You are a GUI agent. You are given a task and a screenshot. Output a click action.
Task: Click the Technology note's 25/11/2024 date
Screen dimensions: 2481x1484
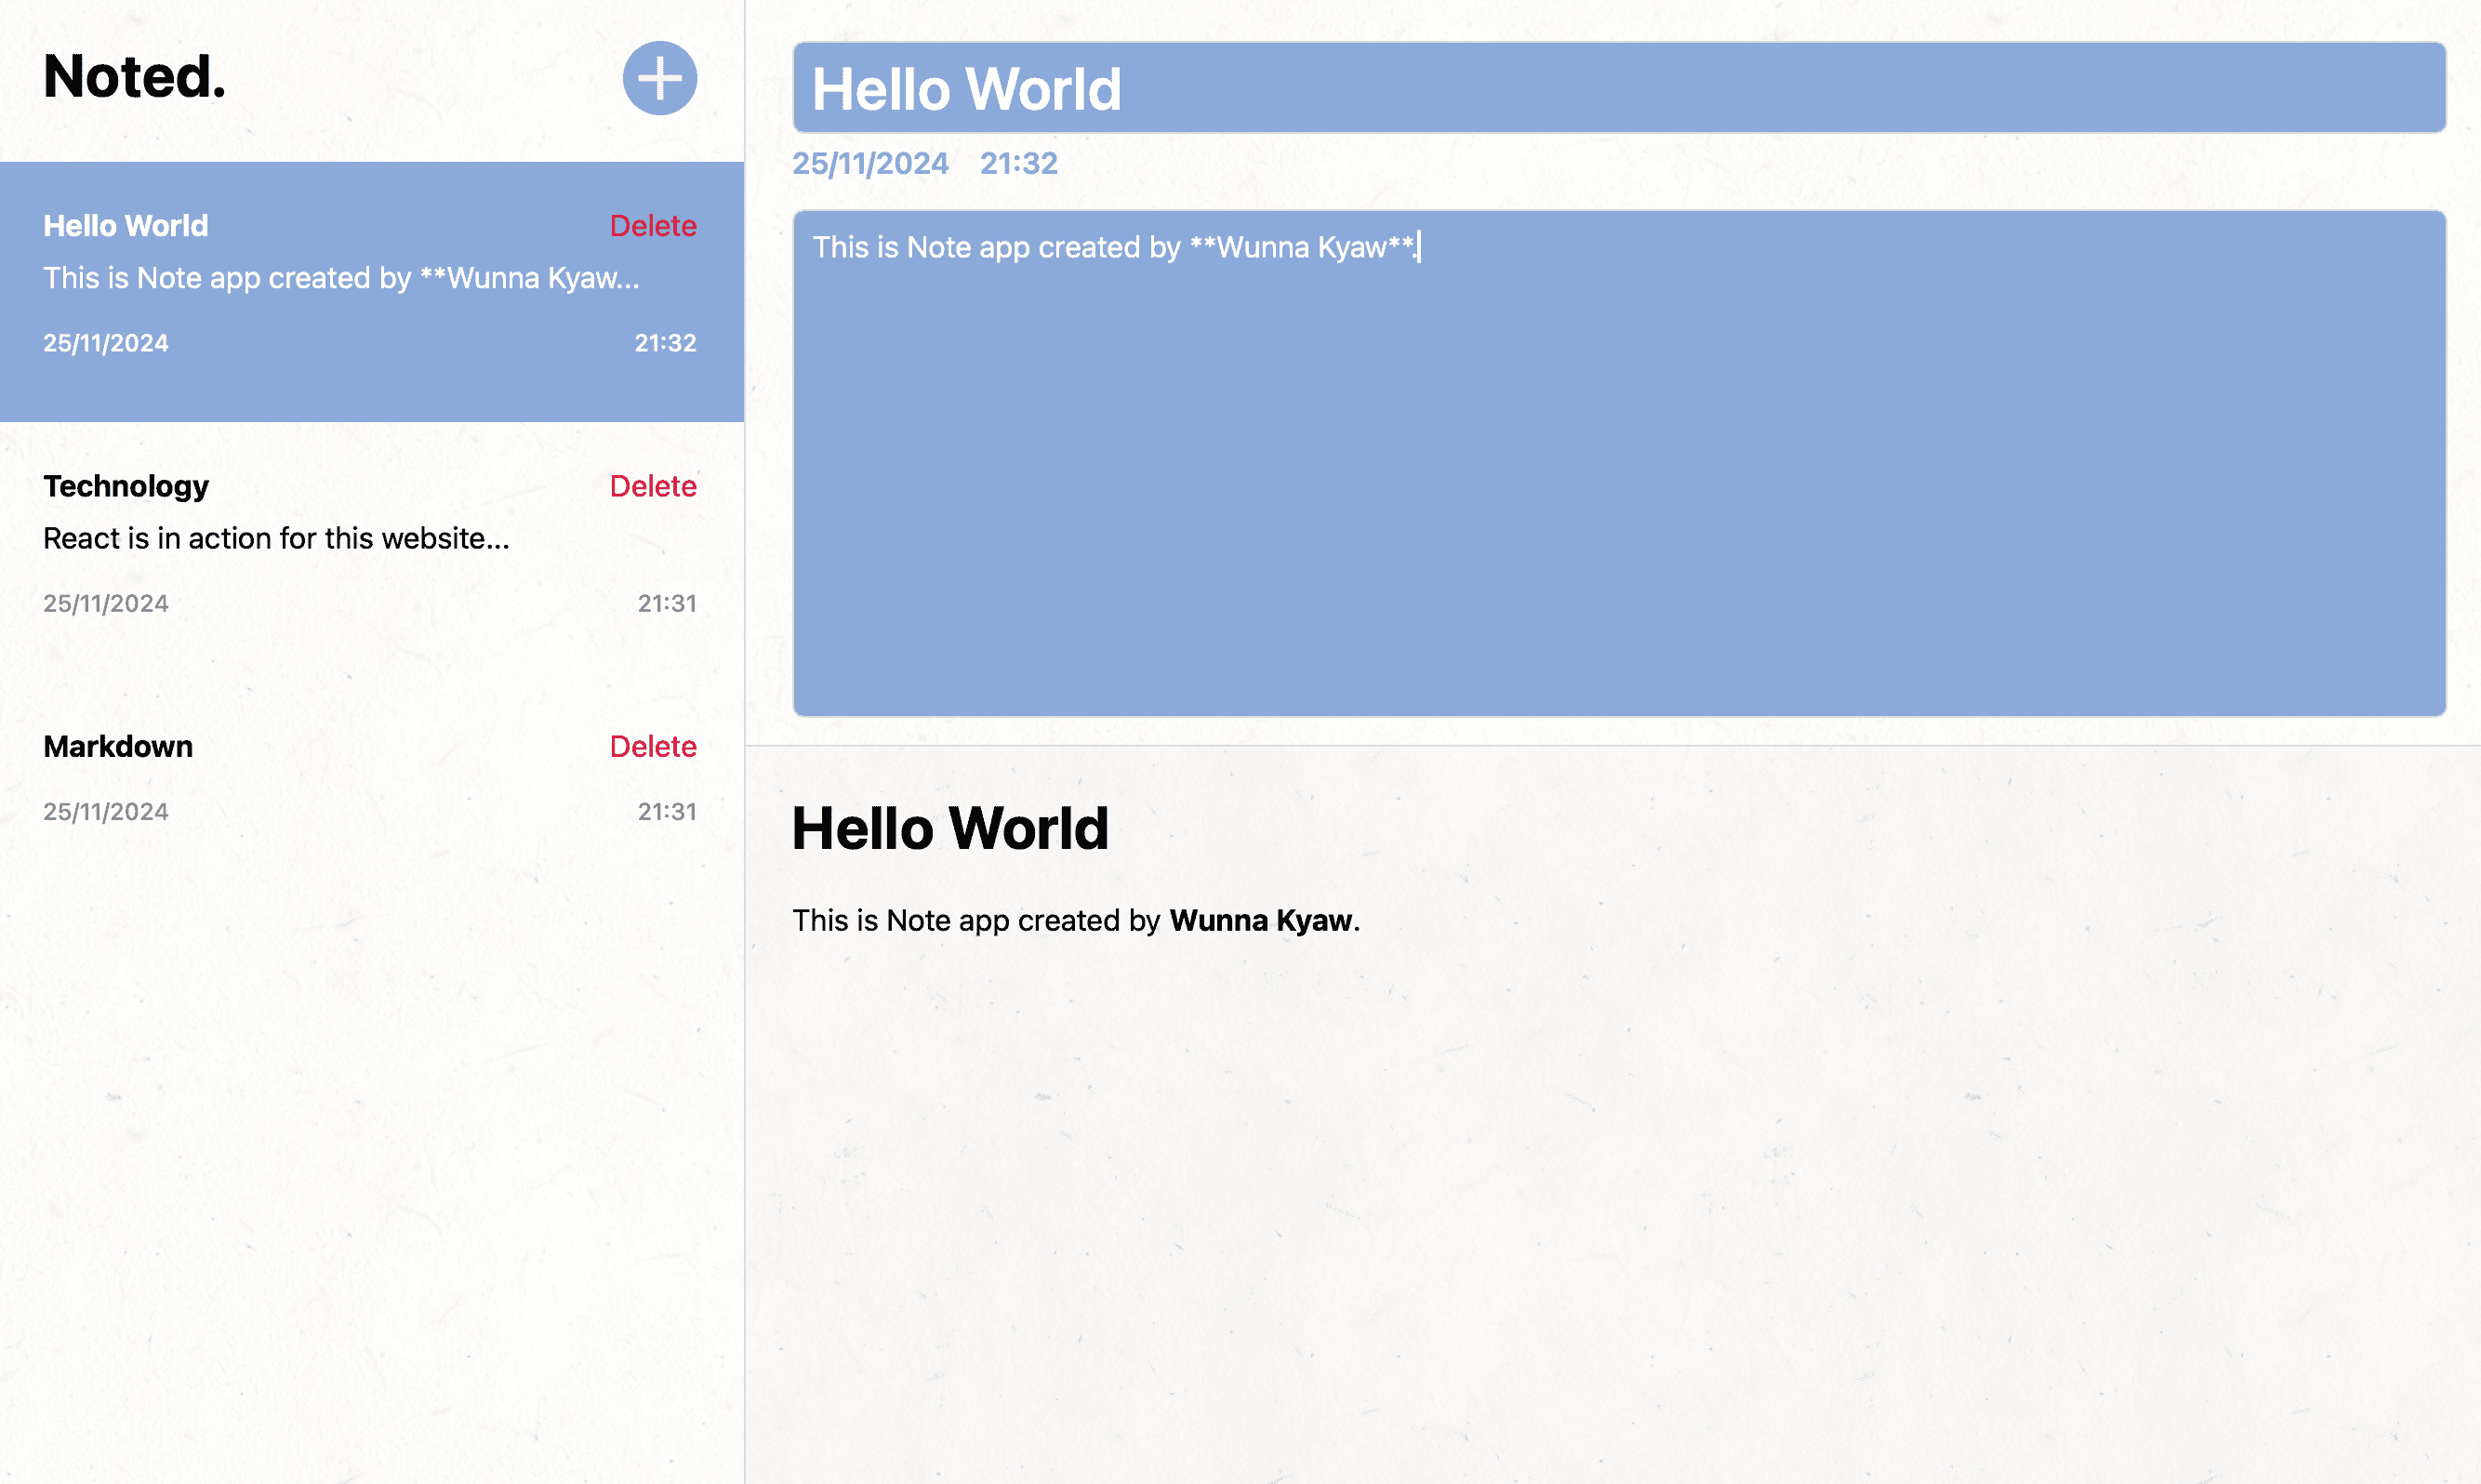(x=106, y=603)
